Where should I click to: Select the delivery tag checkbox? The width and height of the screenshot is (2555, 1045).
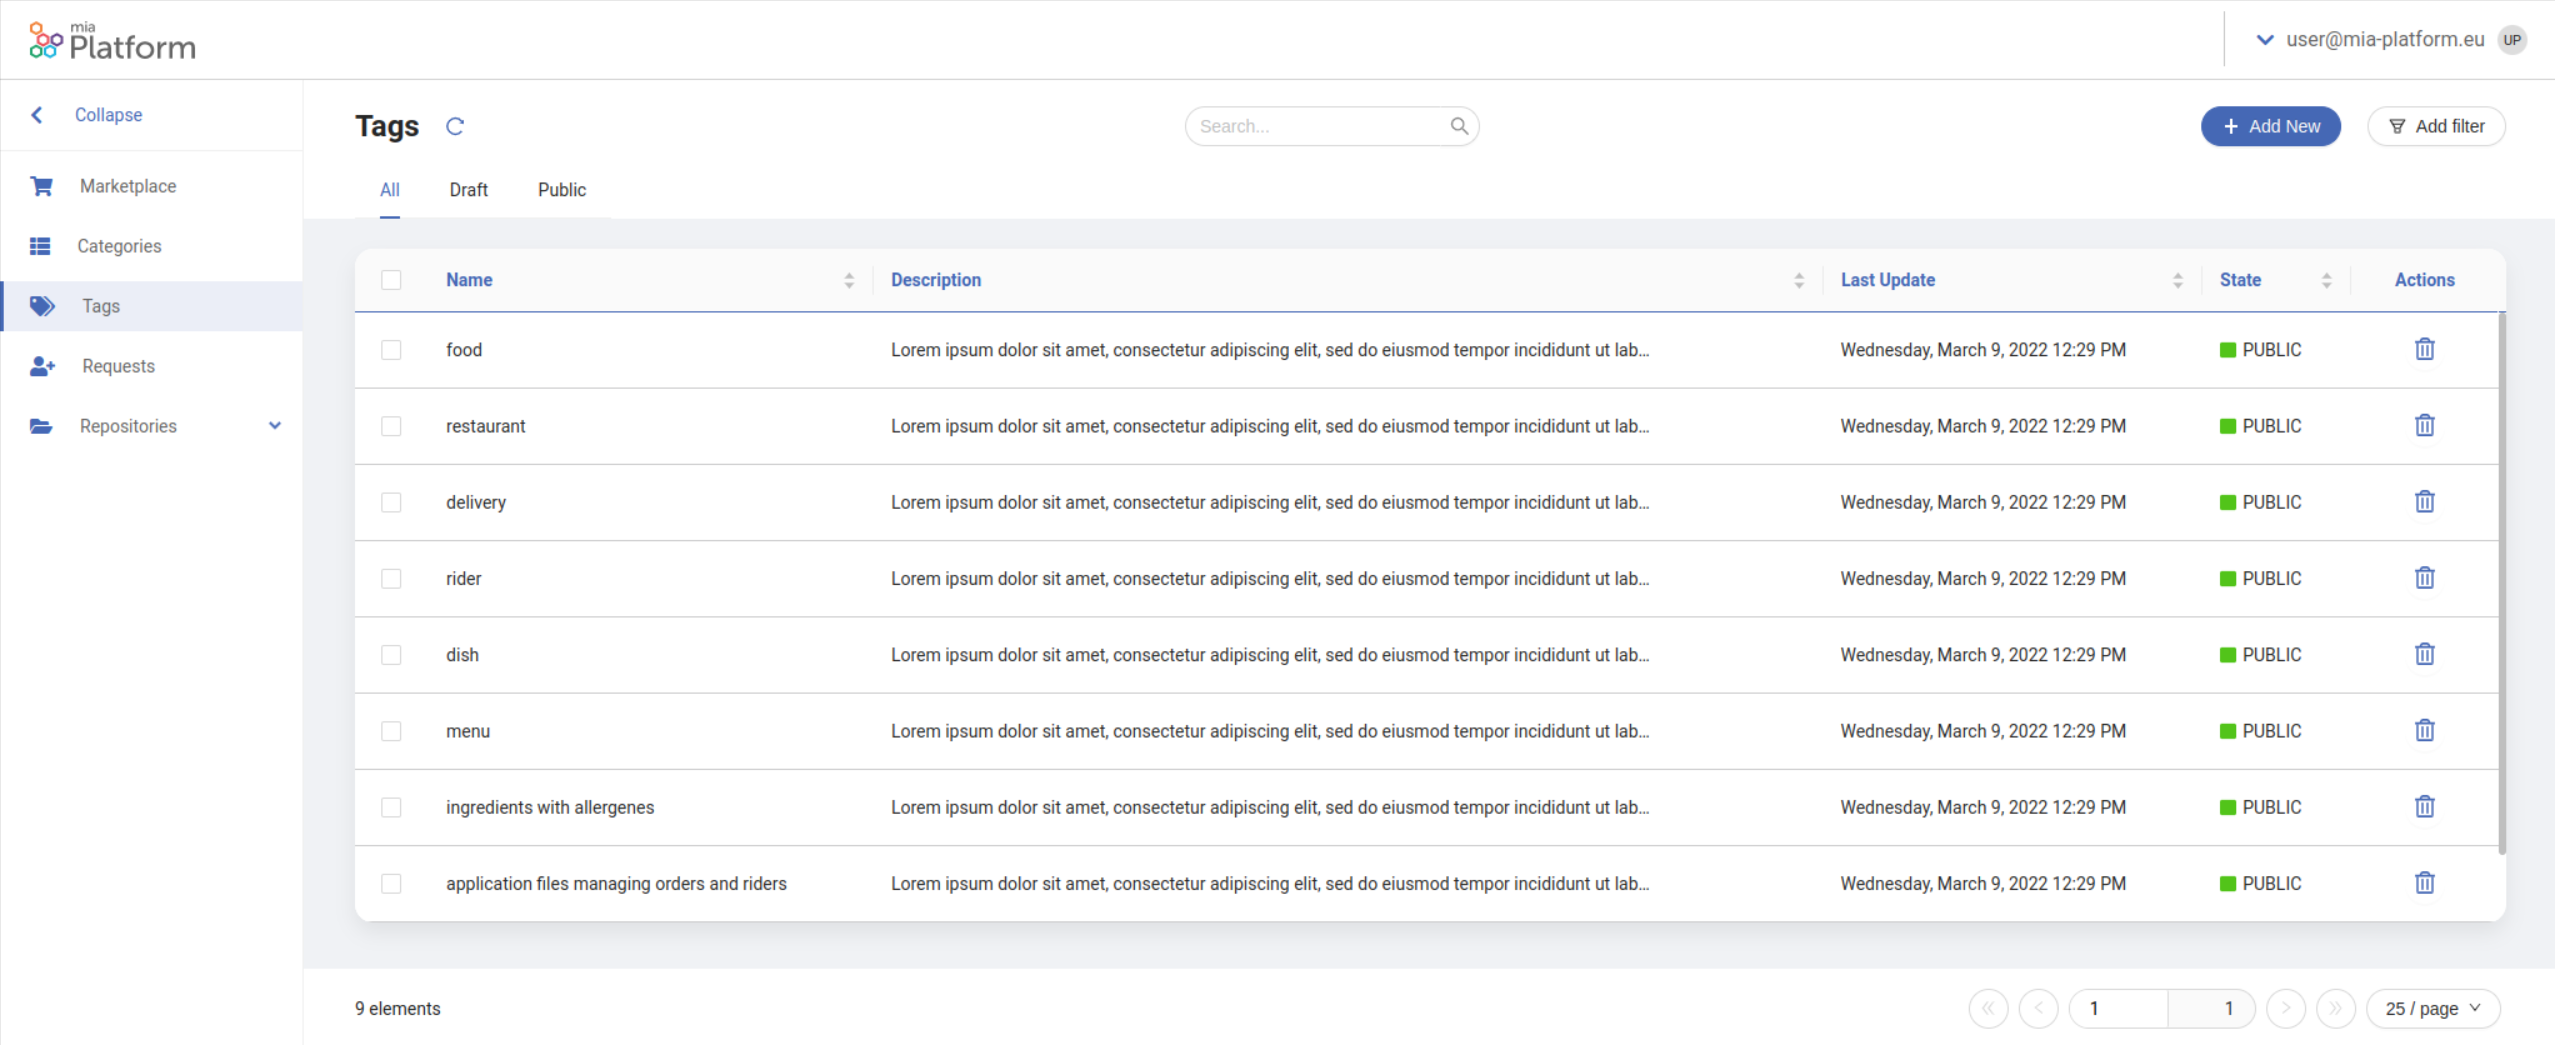(x=391, y=502)
